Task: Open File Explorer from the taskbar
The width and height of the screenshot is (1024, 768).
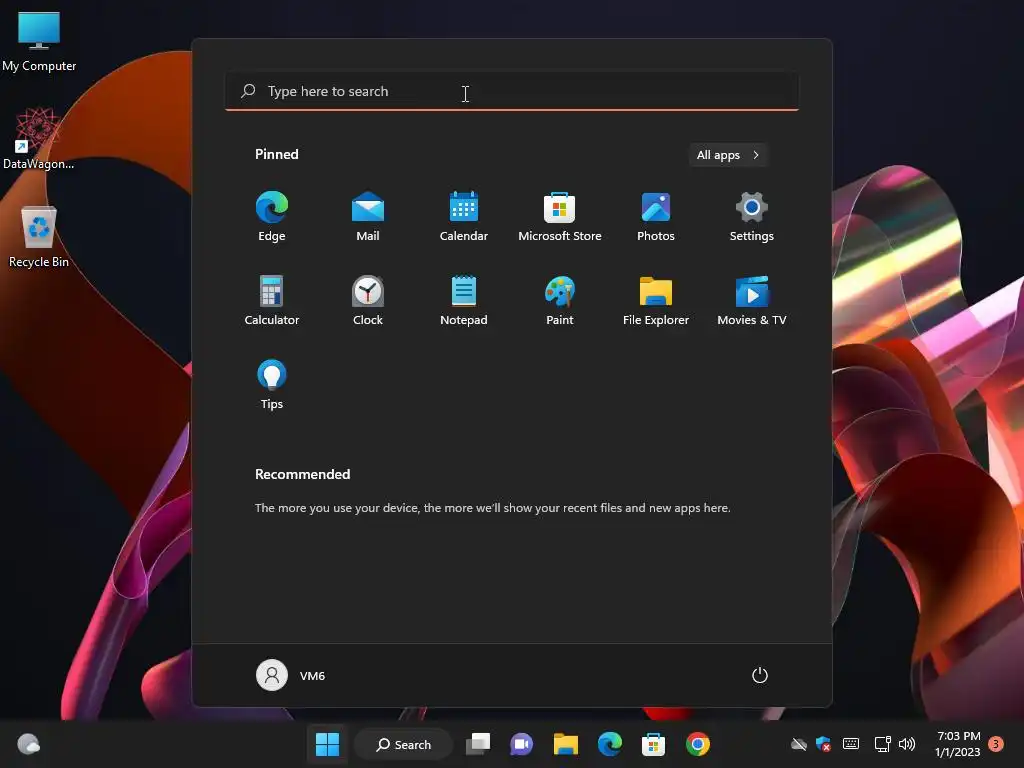Action: tap(566, 744)
